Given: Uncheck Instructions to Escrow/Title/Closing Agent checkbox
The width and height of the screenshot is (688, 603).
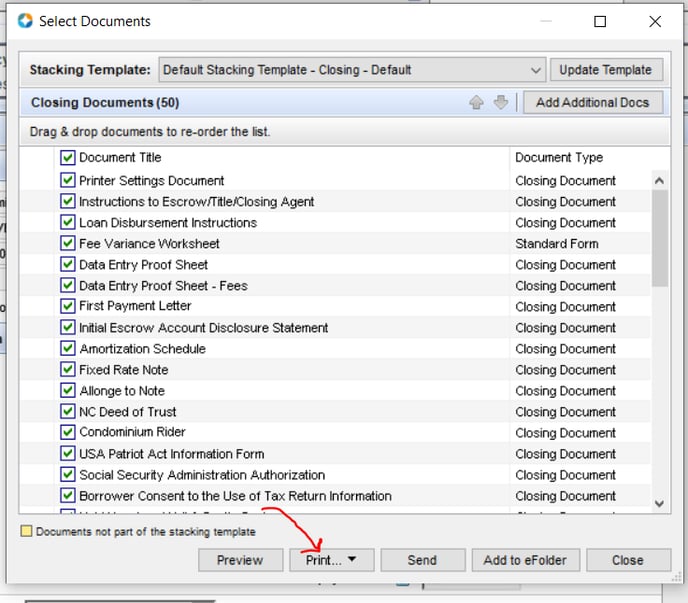Looking at the screenshot, I should 68,201.
